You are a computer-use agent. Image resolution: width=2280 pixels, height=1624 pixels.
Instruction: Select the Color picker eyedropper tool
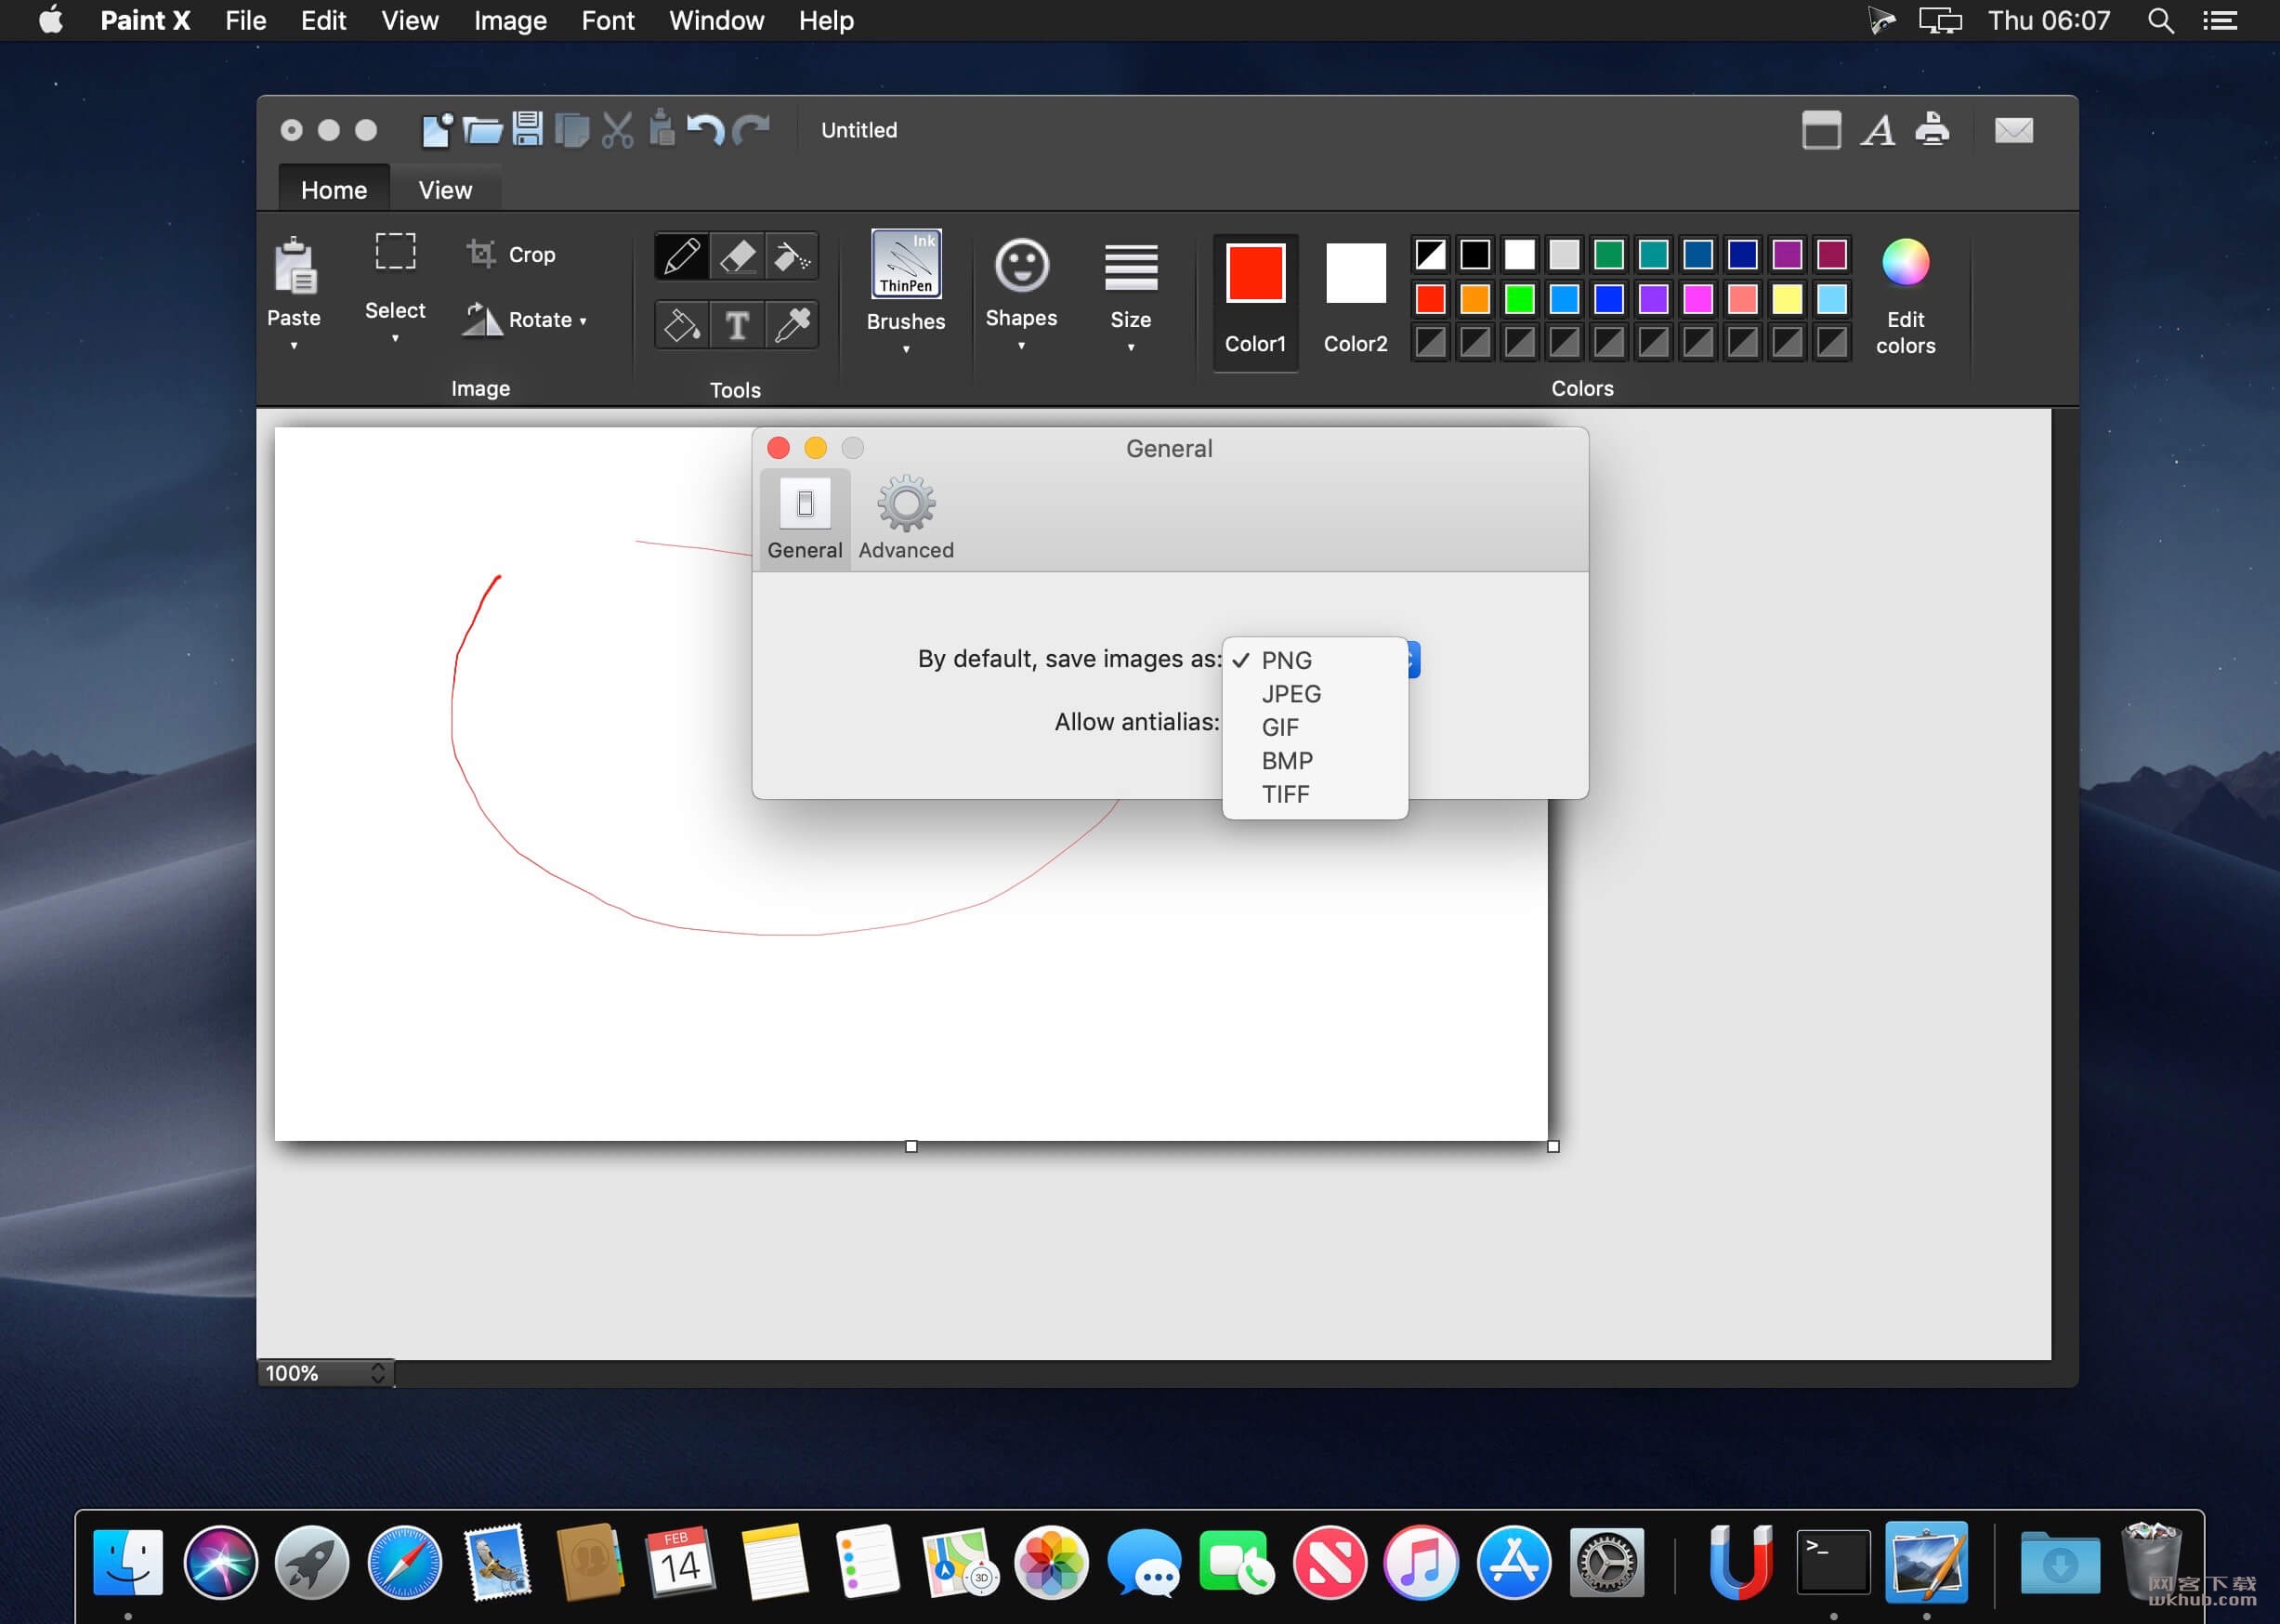tap(792, 325)
